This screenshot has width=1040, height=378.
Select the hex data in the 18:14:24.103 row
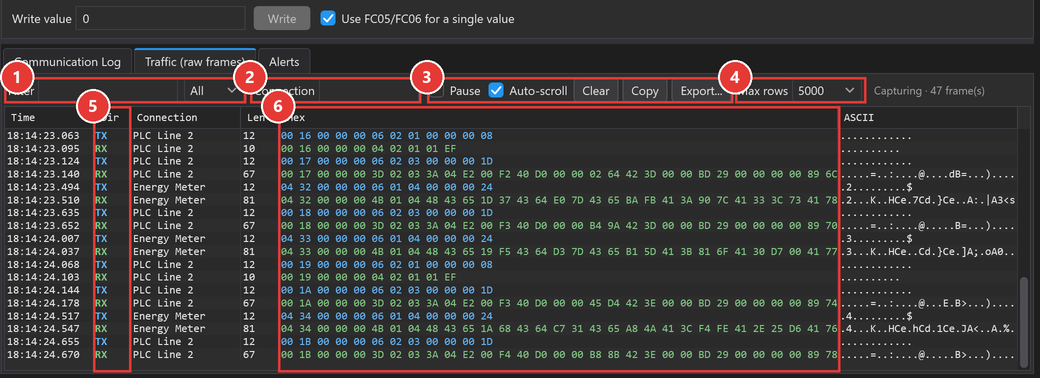368,277
